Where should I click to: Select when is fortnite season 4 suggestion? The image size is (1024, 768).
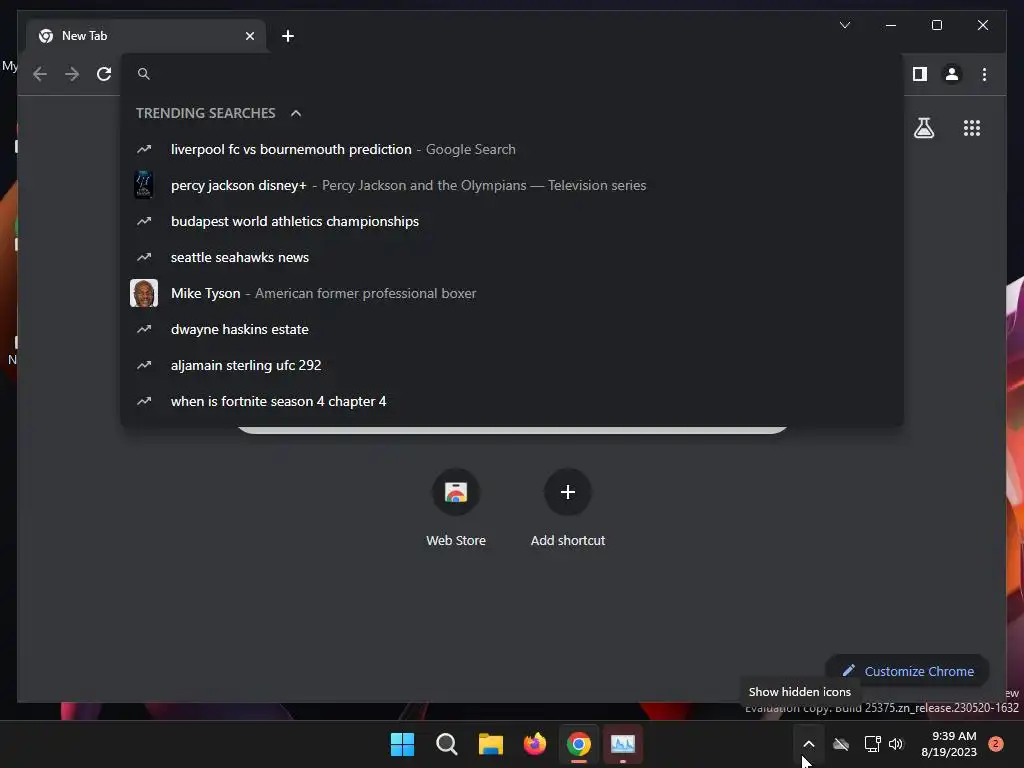coord(512,400)
